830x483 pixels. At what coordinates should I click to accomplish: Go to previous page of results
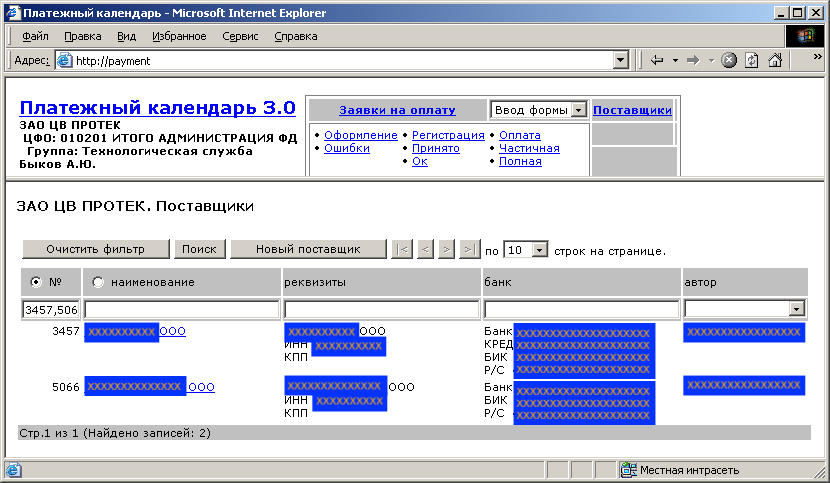[425, 249]
